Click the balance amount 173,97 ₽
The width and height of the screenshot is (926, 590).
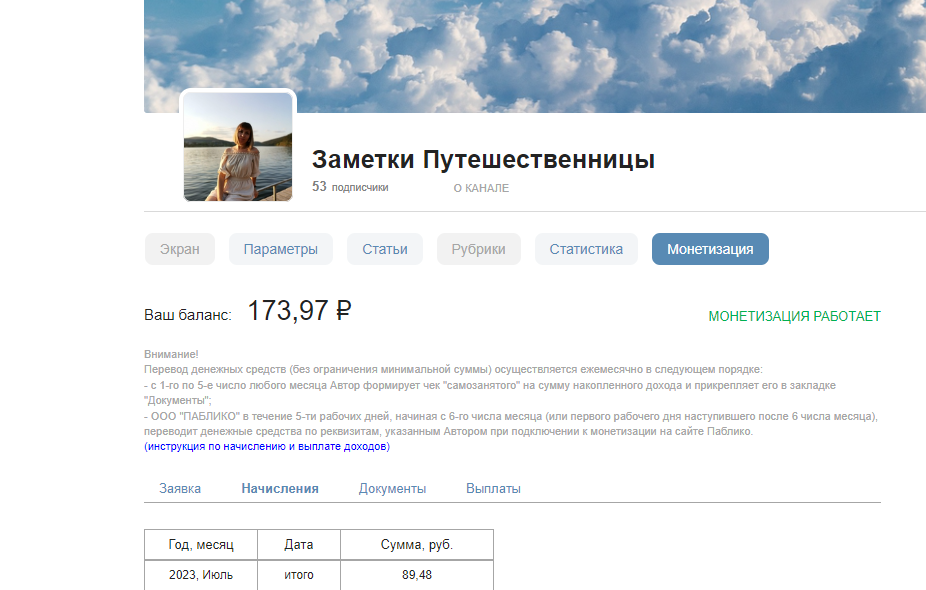(x=299, y=311)
